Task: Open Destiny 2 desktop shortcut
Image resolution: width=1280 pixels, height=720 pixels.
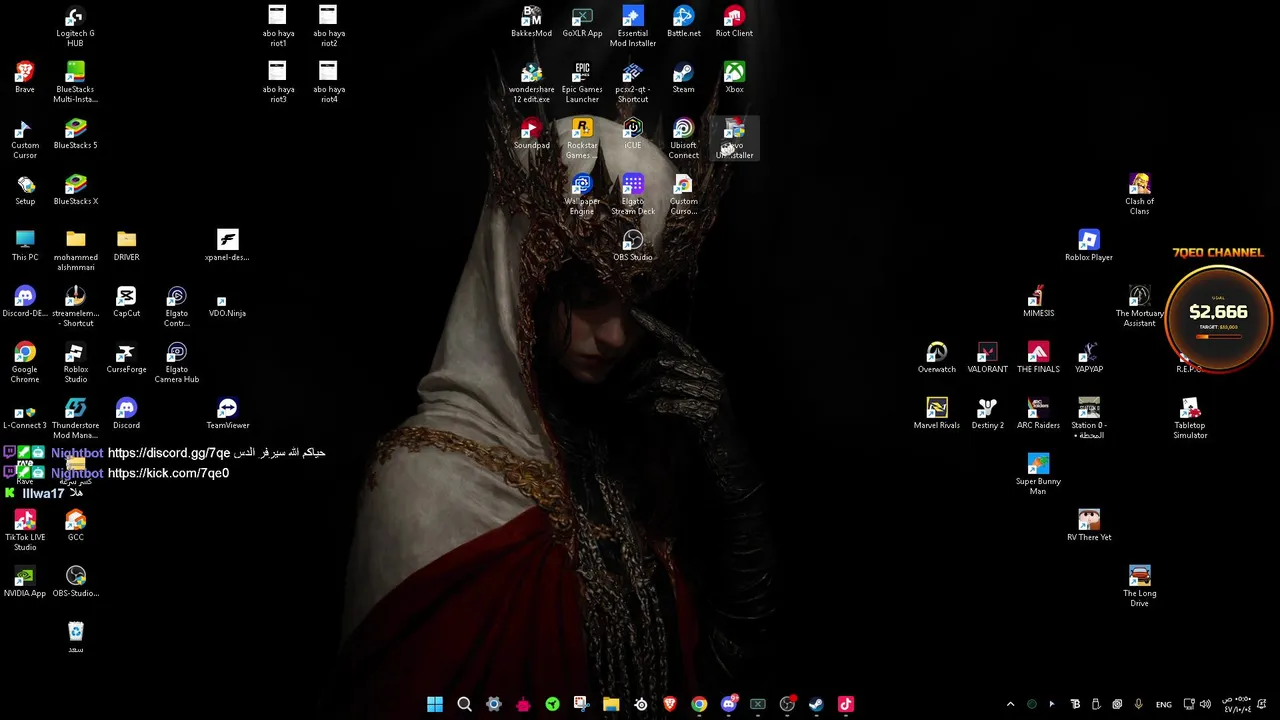Action: tap(987, 414)
